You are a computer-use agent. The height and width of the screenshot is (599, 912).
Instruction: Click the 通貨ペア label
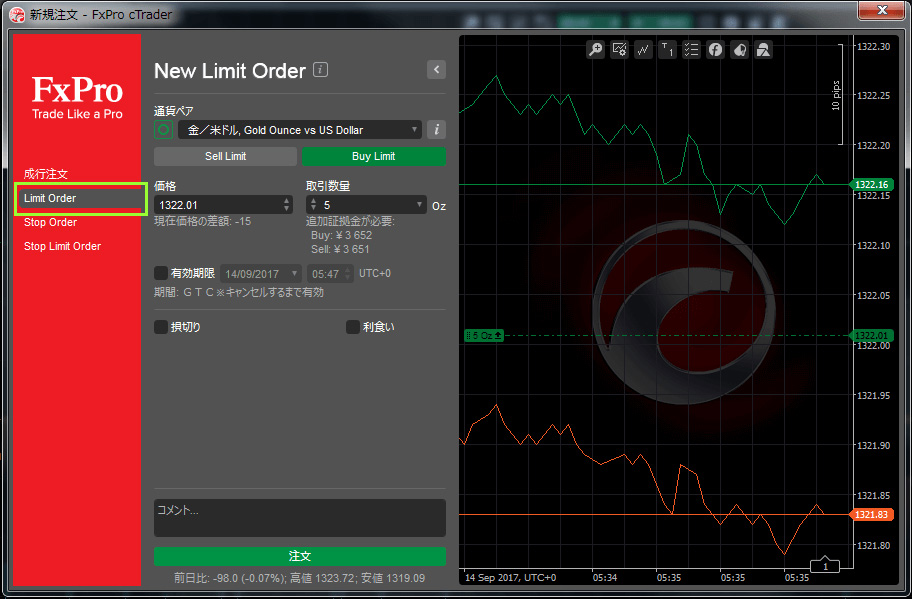click(174, 111)
